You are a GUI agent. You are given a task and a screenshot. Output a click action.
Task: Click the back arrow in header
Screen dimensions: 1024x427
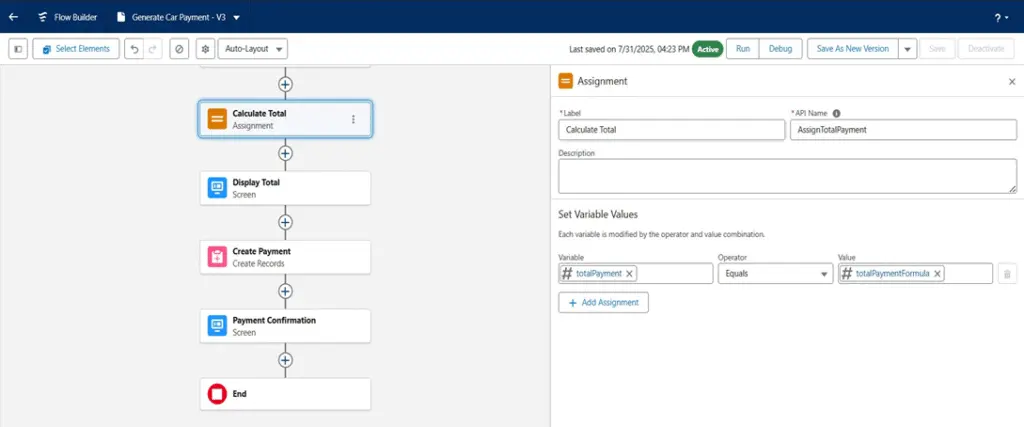[x=14, y=17]
